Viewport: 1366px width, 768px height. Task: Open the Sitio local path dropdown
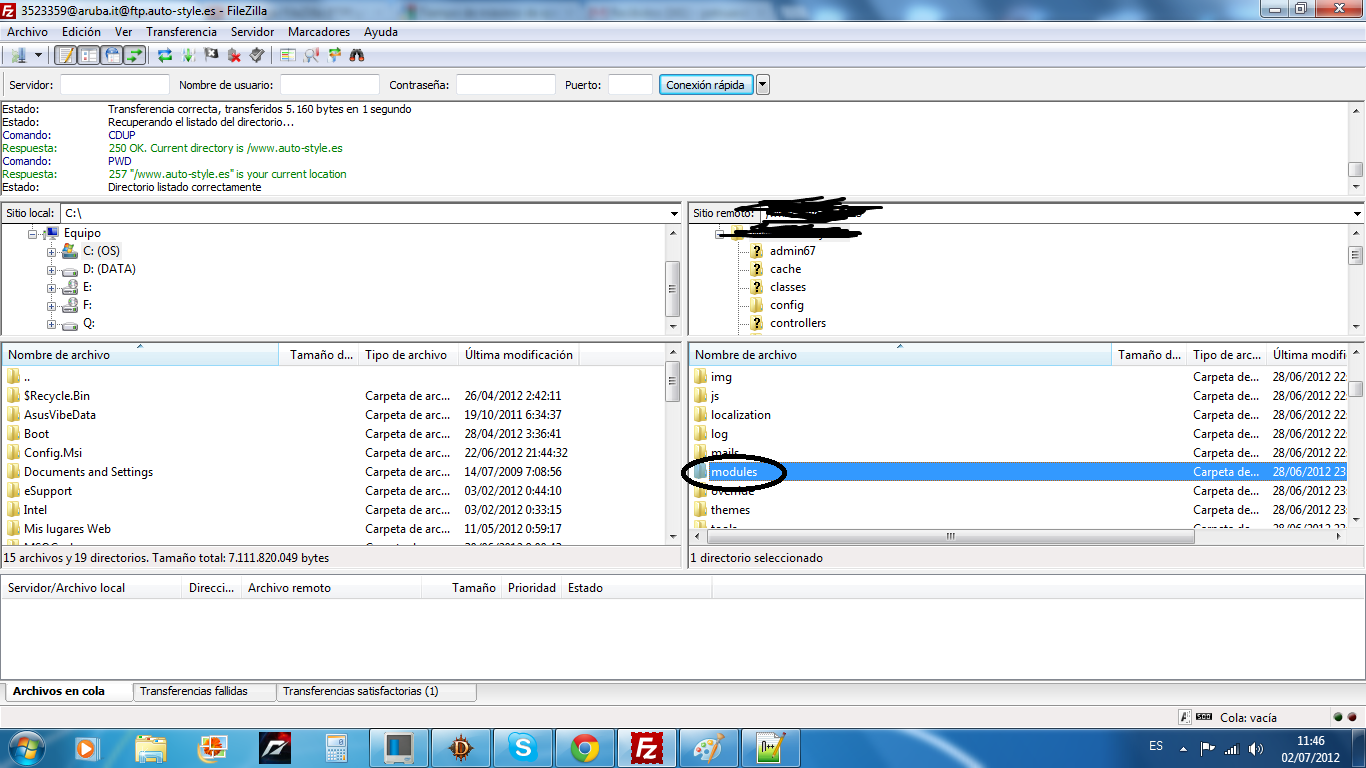click(x=675, y=214)
